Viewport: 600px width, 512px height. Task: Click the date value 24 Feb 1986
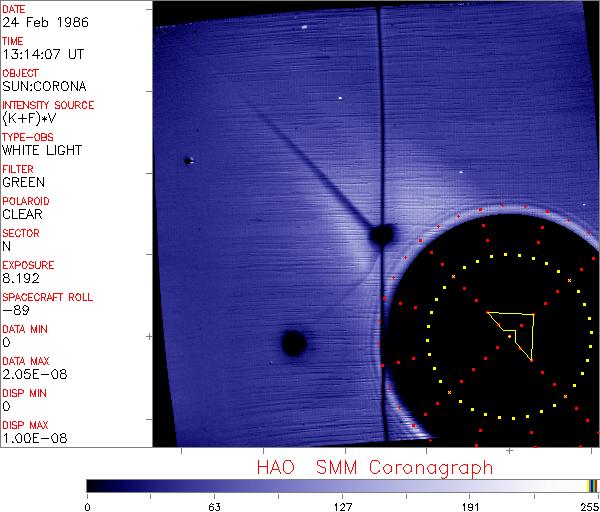click(x=40, y=22)
